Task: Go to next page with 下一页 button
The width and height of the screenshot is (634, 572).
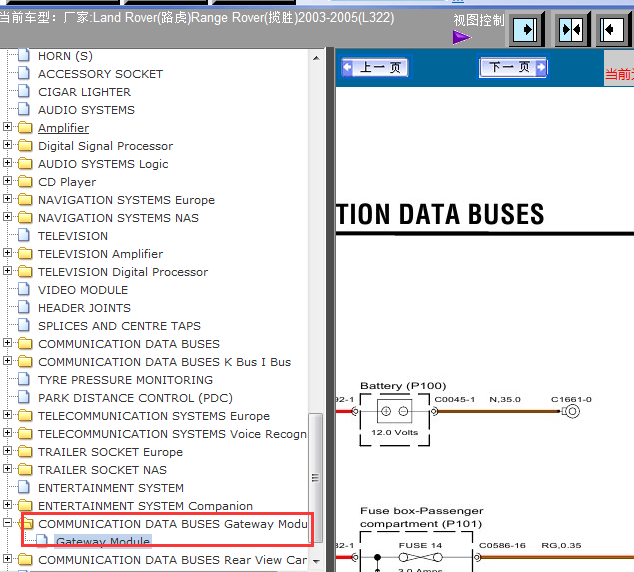Action: 513,67
